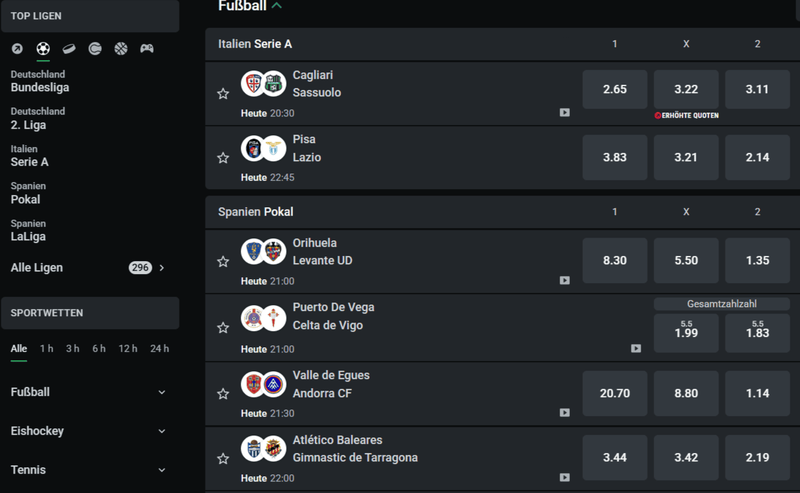Star the Pisa vs Lazio match
The height and width of the screenshot is (493, 800).
pos(223,158)
